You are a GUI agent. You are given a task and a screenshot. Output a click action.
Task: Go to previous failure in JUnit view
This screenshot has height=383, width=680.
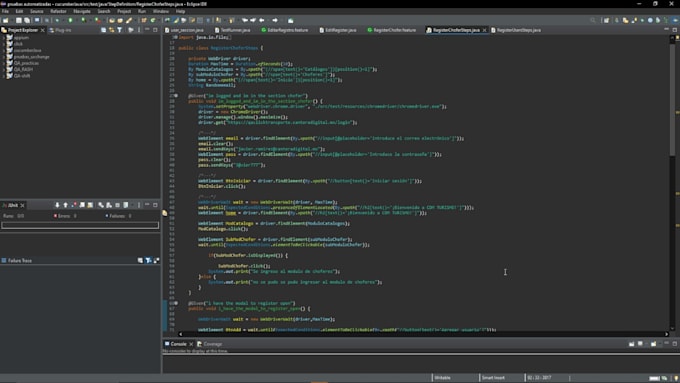click(65, 205)
